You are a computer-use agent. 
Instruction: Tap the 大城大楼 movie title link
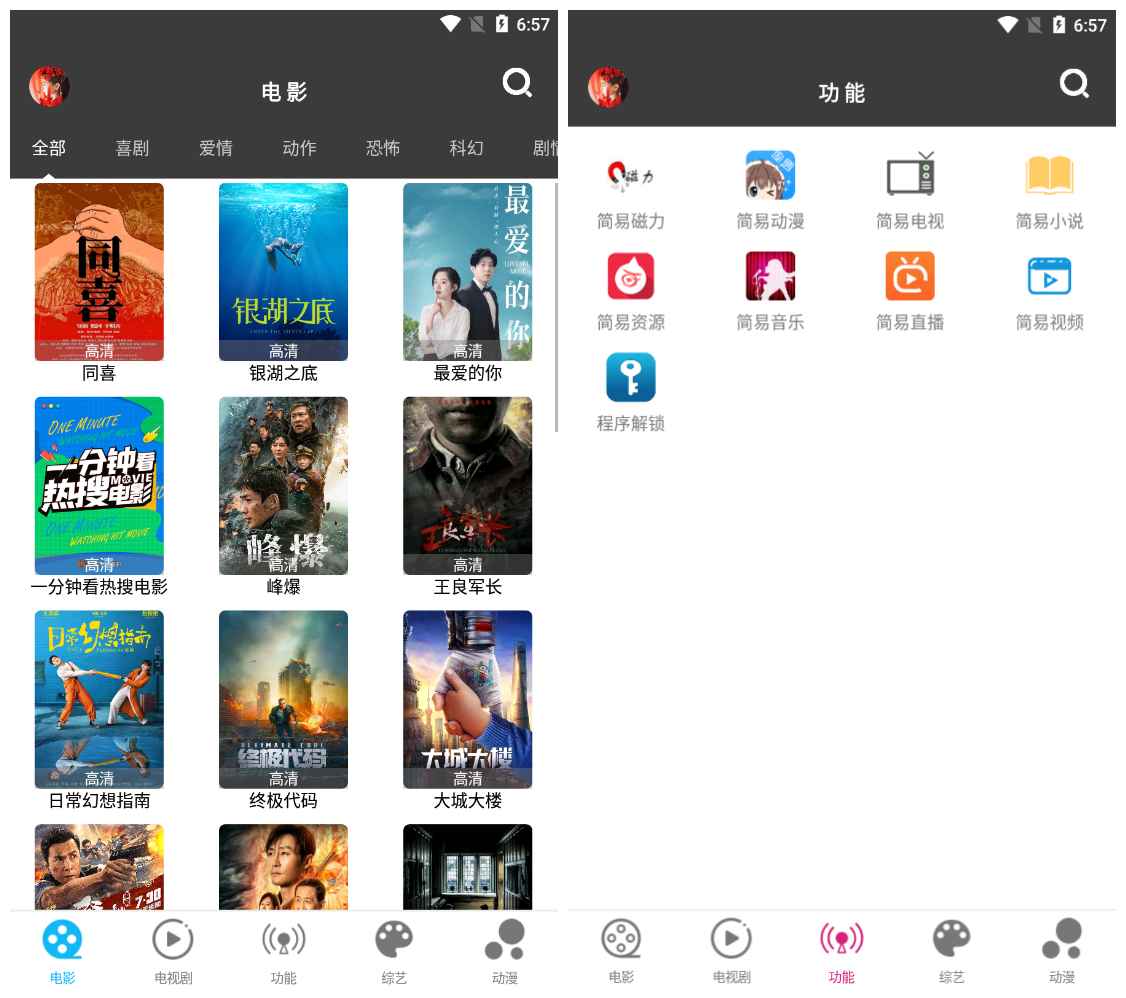click(x=467, y=801)
